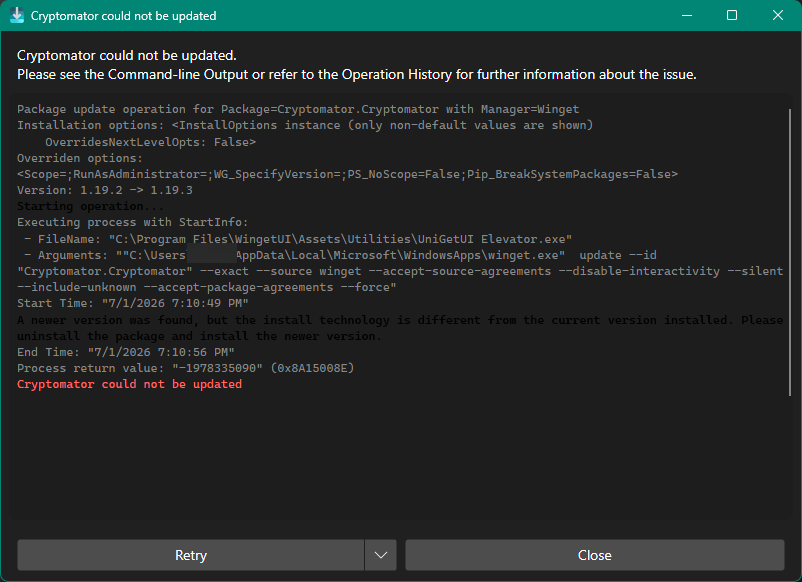
Task: Close the dialog with the title bar X
Action: coord(777,15)
